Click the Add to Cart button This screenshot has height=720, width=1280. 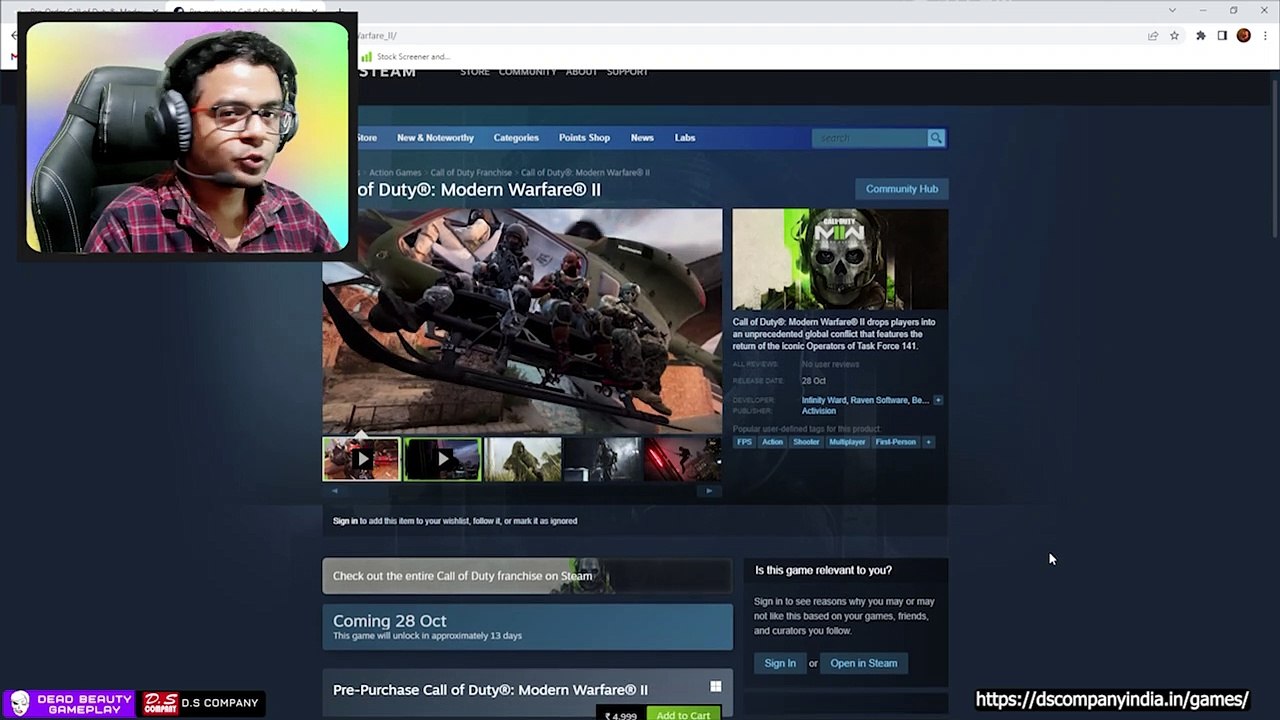pos(683,714)
